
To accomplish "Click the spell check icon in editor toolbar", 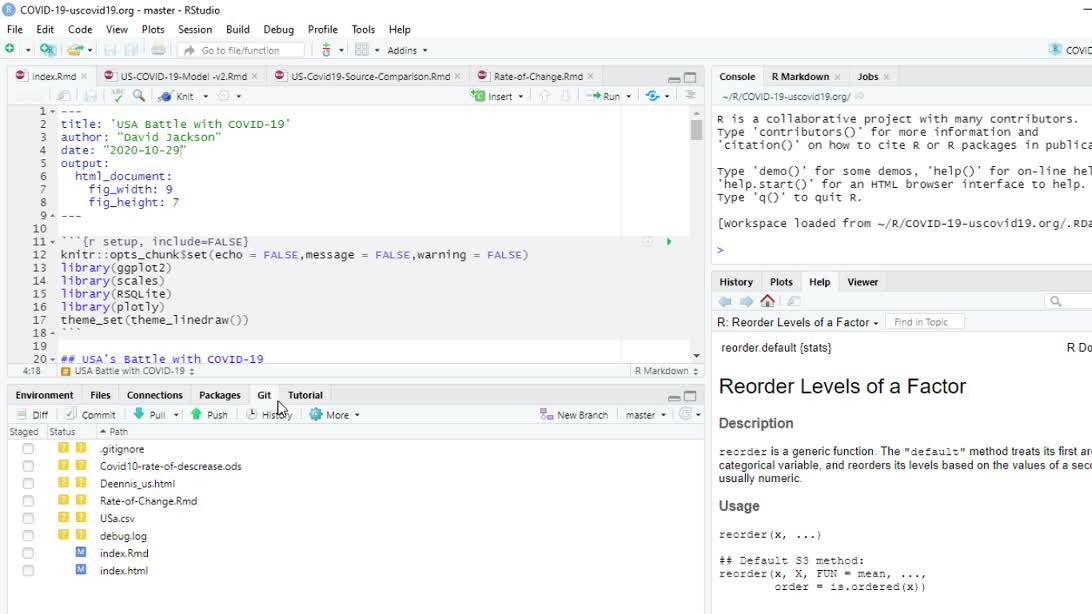I will click(x=118, y=96).
